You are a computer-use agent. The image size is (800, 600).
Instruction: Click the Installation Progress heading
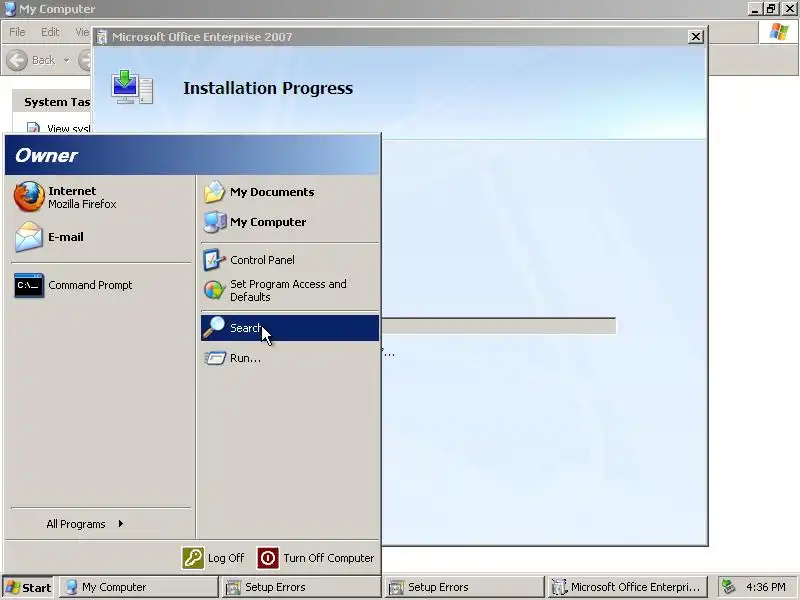[x=268, y=88]
